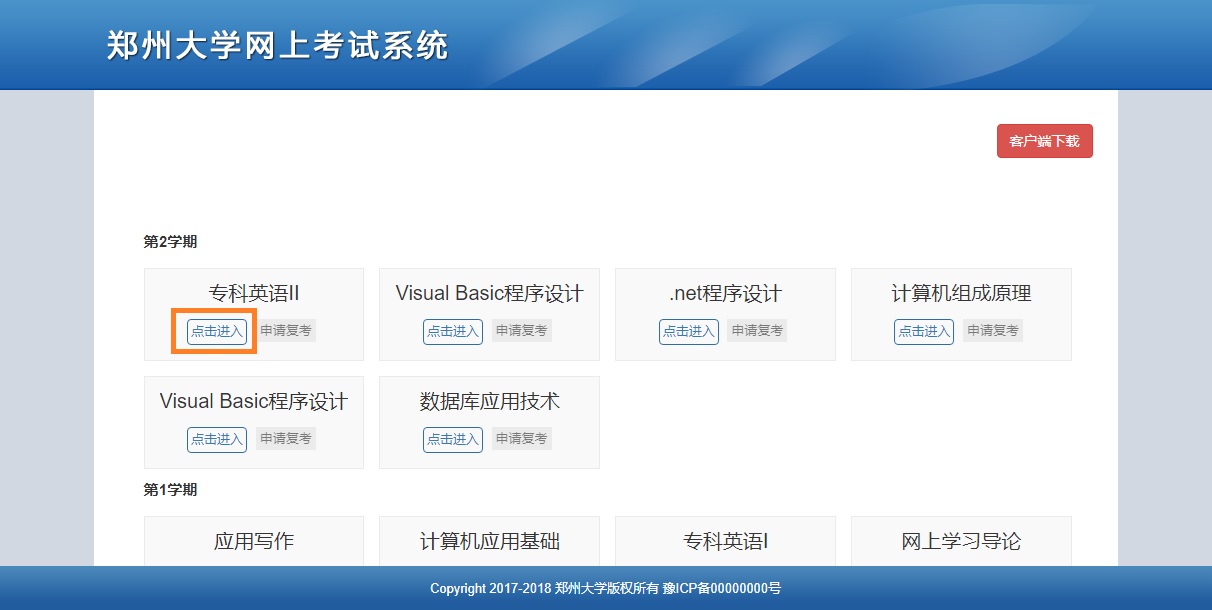1212x610 pixels.
Task: Click 申请复考 for Visual Basic beside 数据库应用技术
Action: 285,439
